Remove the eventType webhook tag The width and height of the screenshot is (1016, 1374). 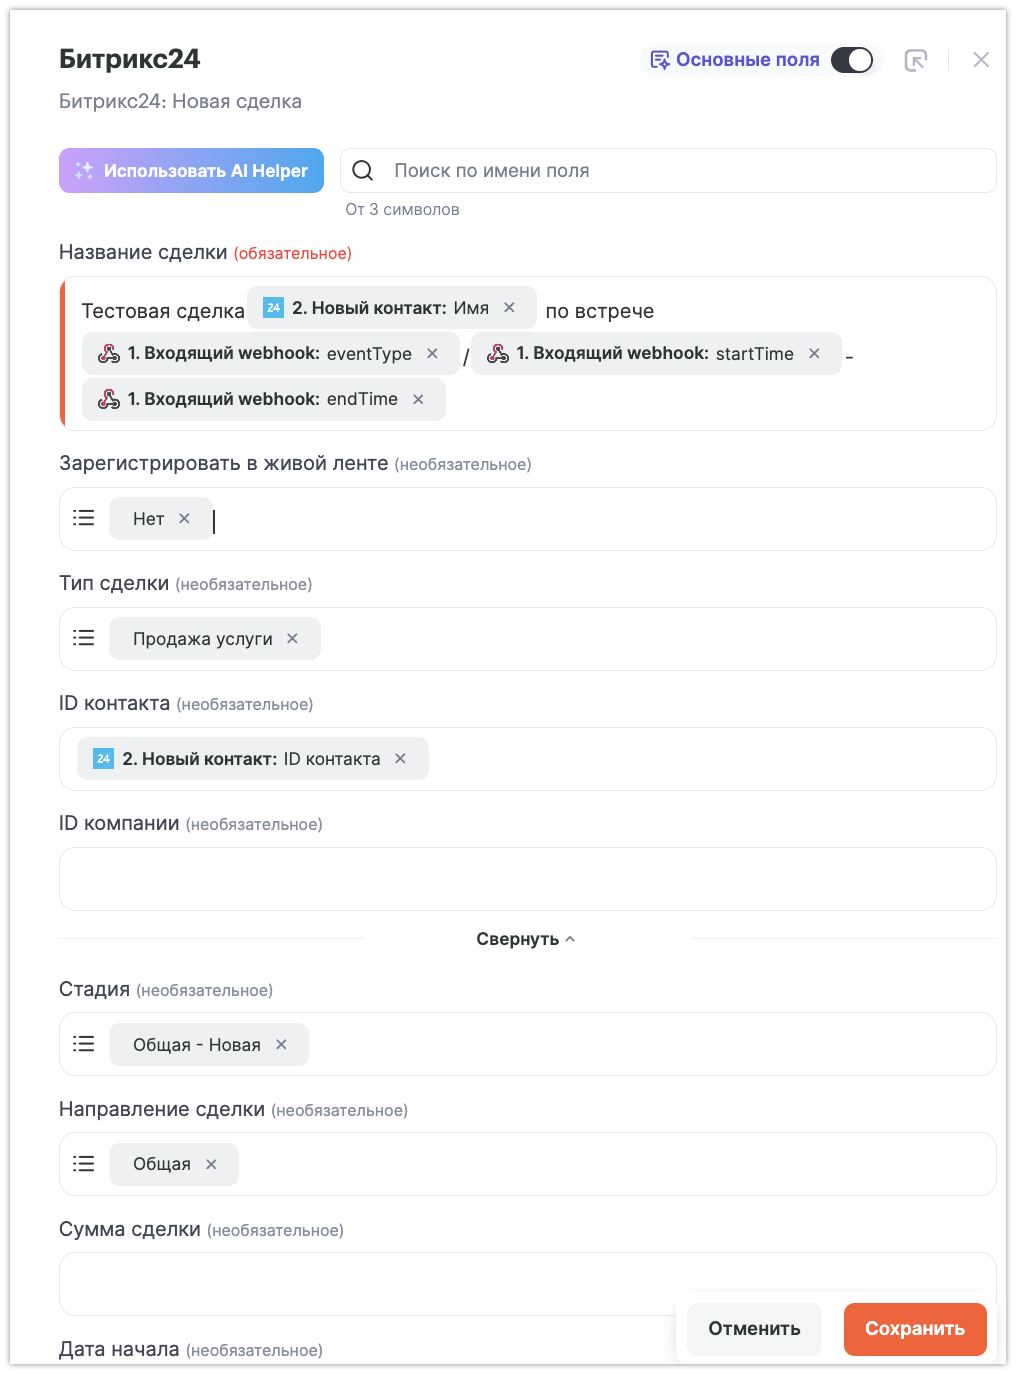coord(433,354)
